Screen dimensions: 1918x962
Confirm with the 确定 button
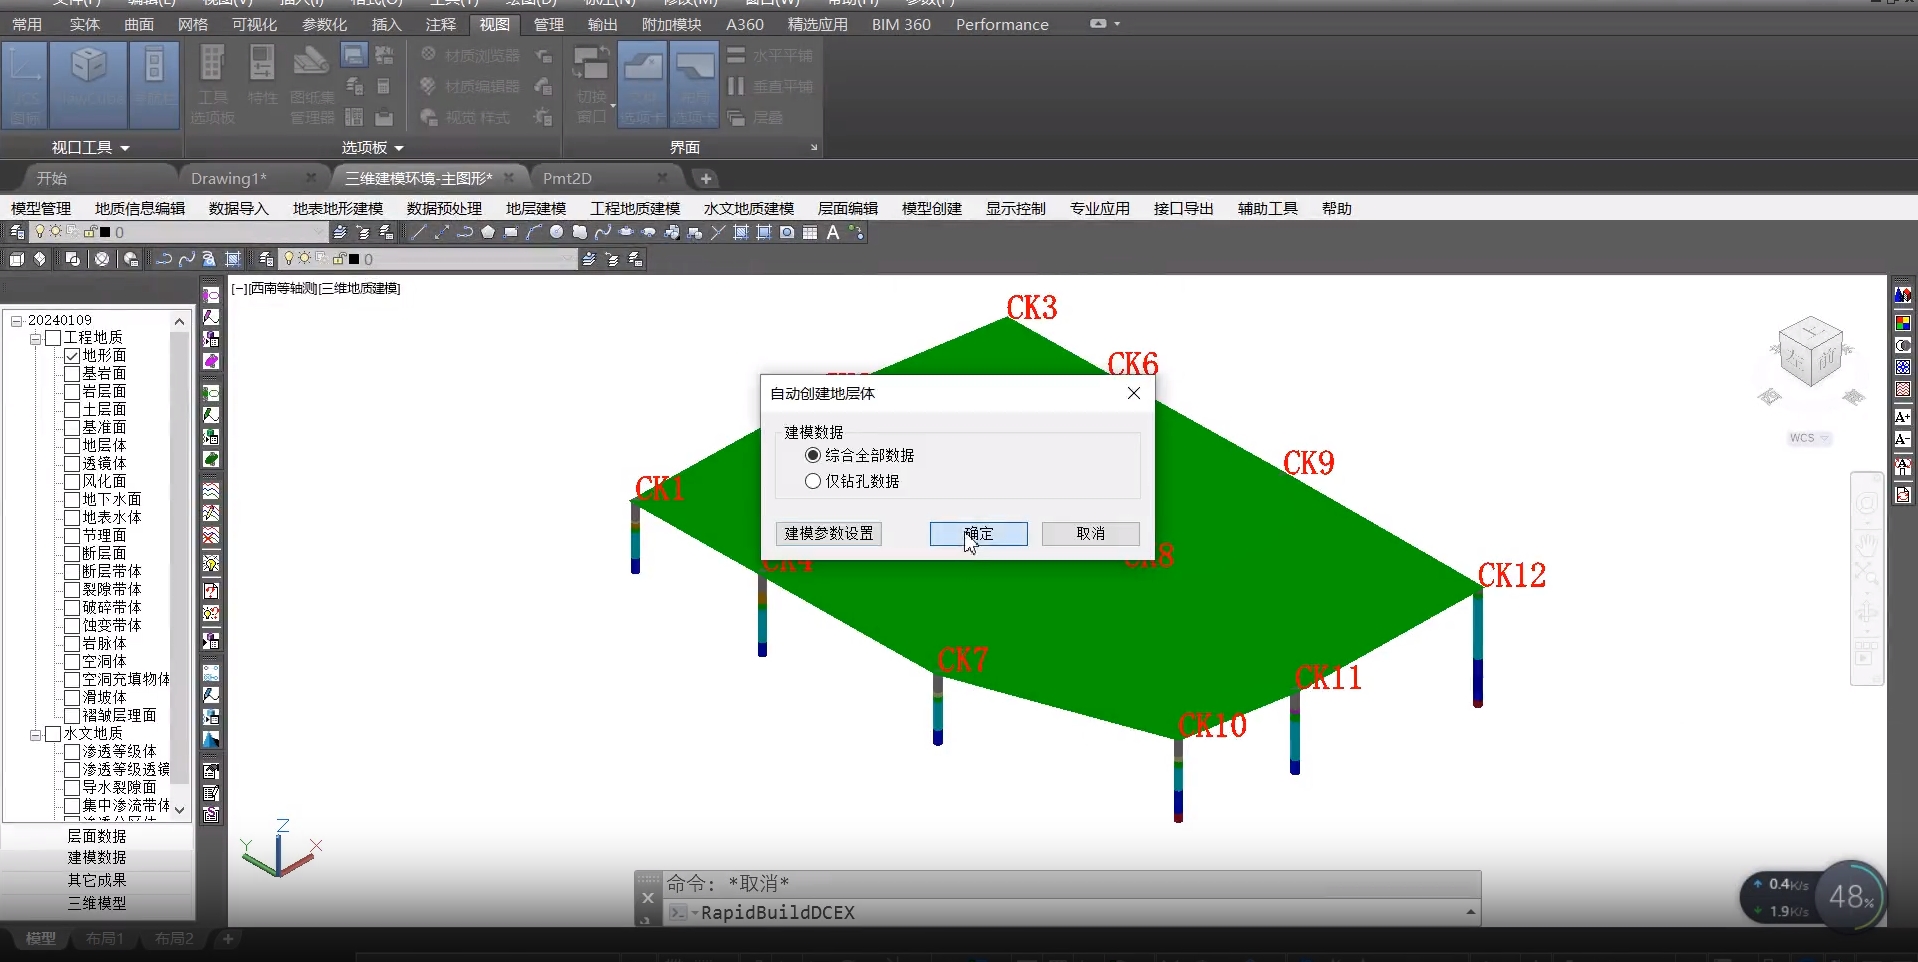[978, 534]
